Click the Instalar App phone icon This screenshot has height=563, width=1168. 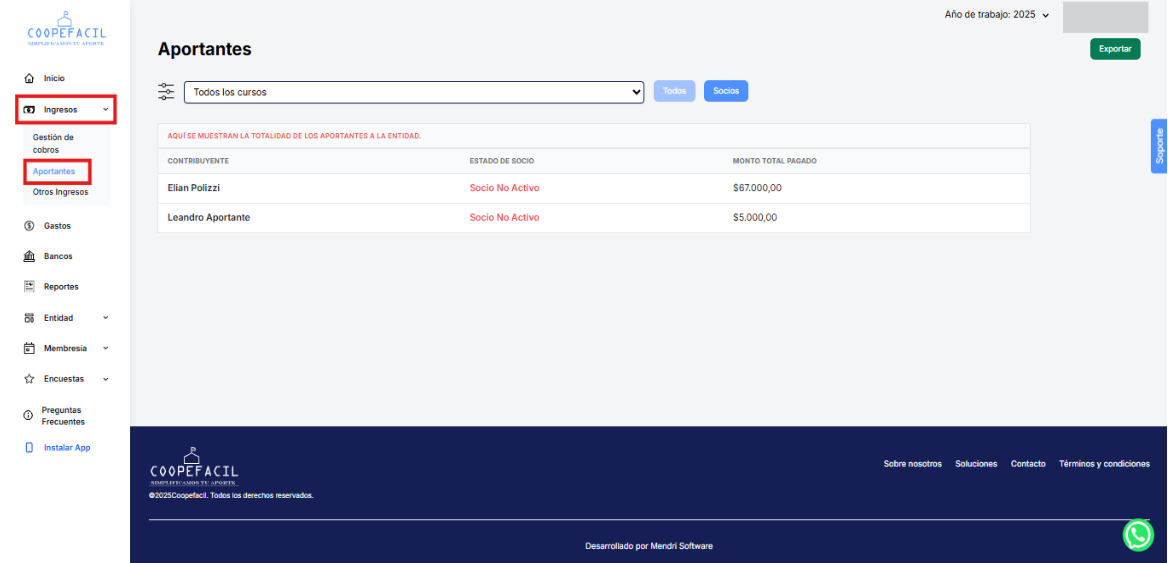pos(29,448)
